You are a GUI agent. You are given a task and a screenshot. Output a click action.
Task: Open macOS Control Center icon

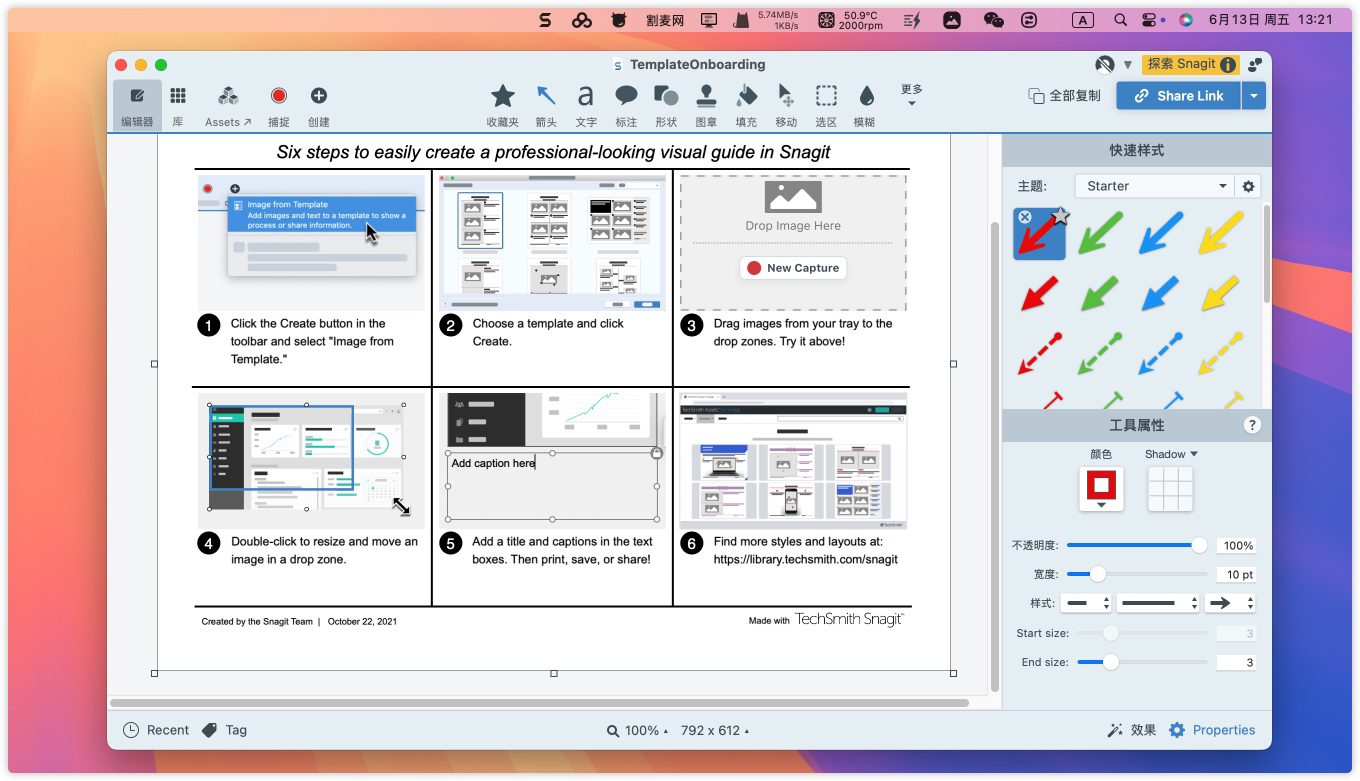pyautogui.click(x=1151, y=19)
